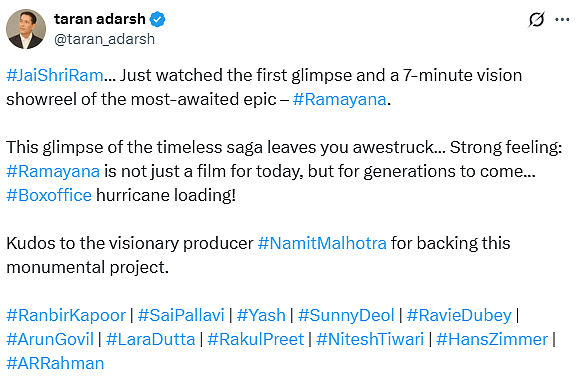
Task: Open the #Boxoffice hashtag
Action: click(49, 195)
